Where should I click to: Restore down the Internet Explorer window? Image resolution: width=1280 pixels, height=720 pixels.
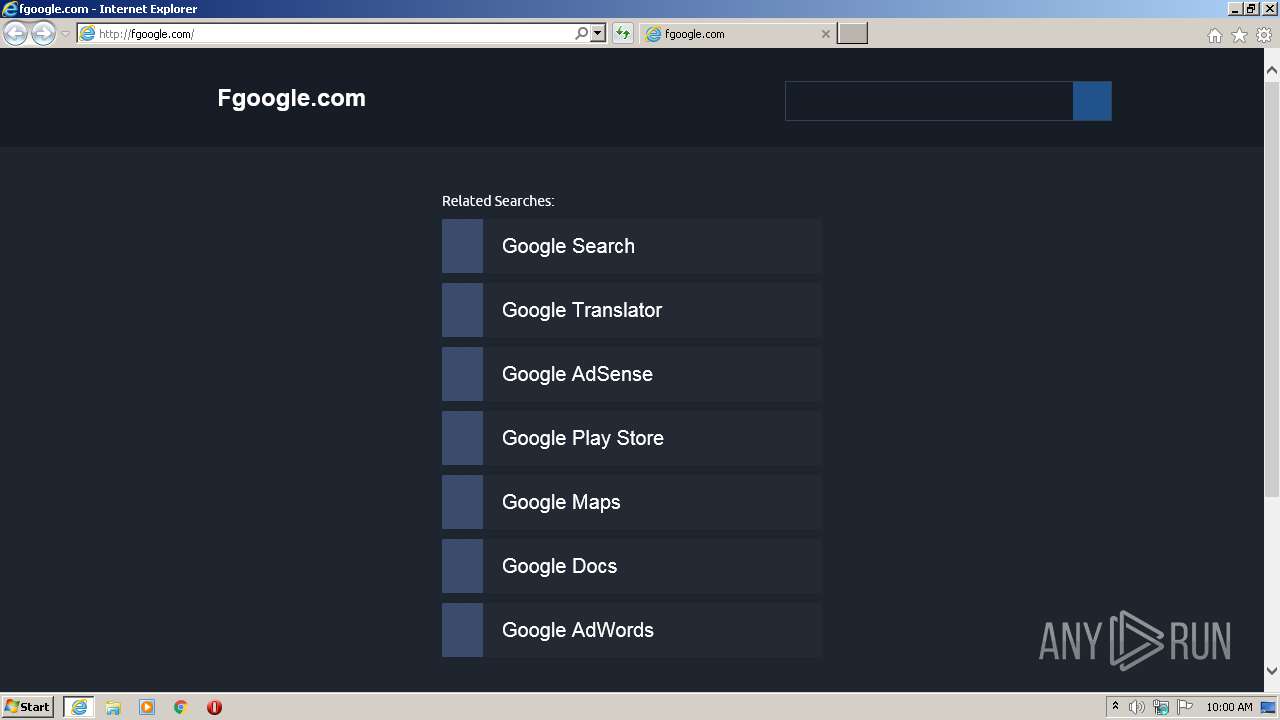pos(1250,8)
